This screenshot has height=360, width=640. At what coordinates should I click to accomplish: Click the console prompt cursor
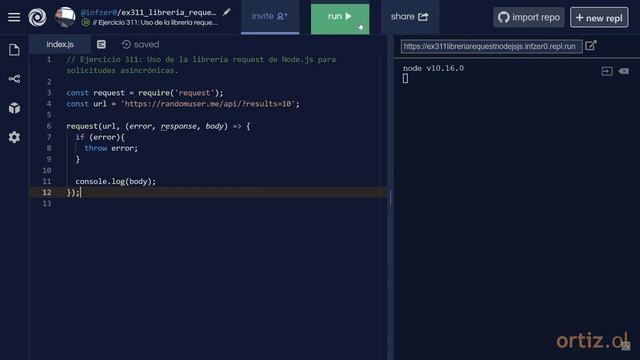(405, 78)
